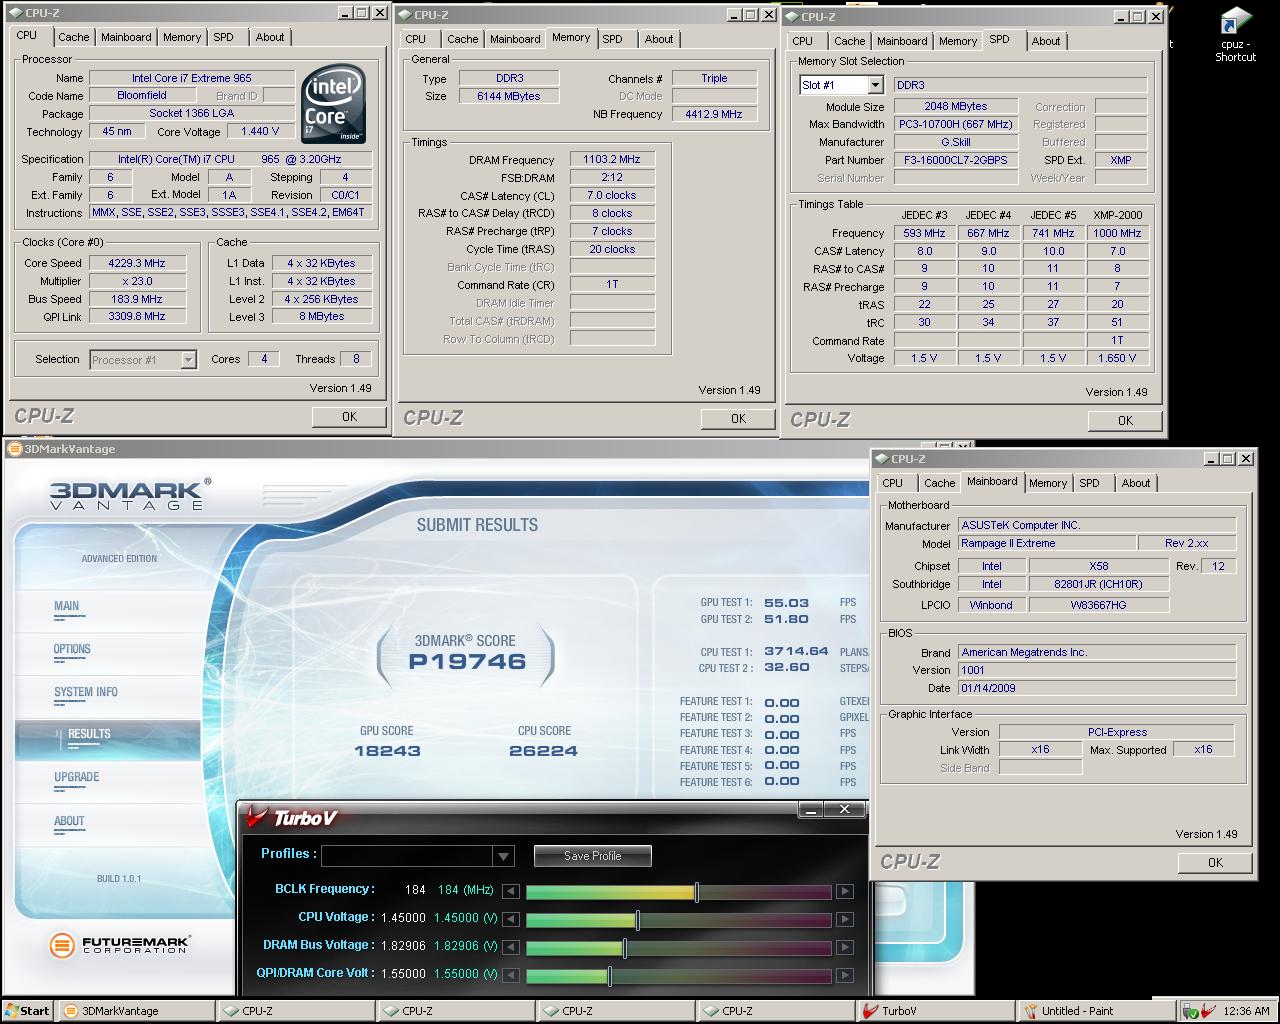Click the Part Number F3-16000CL7-2GBPS field
Image resolution: width=1280 pixels, height=1024 pixels.
956,160
